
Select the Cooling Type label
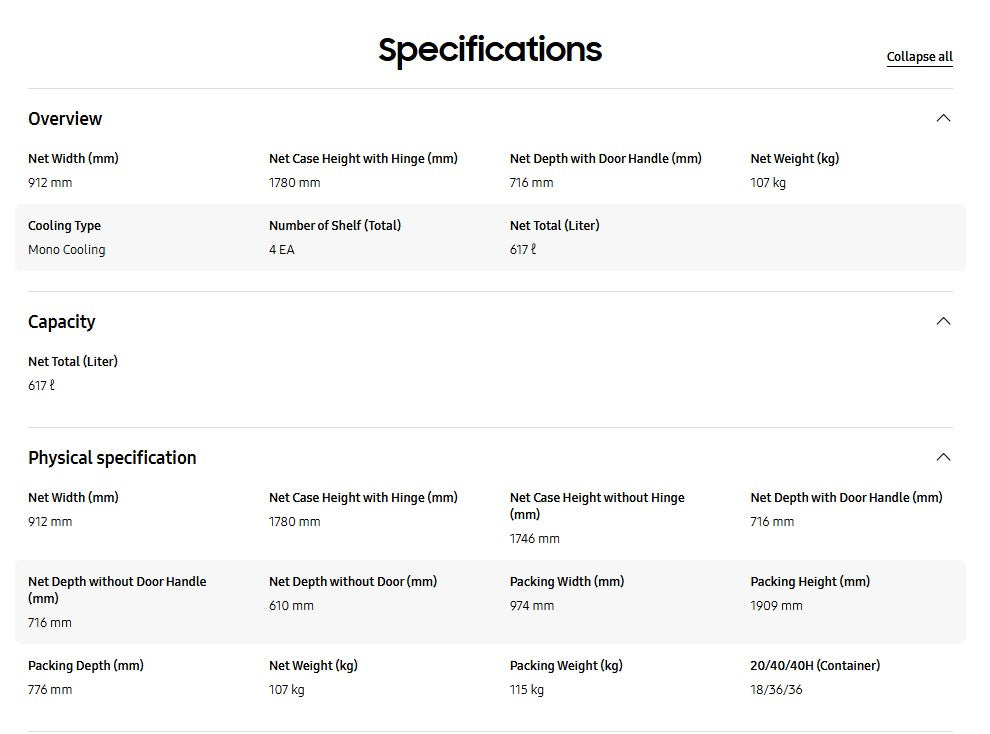64,226
